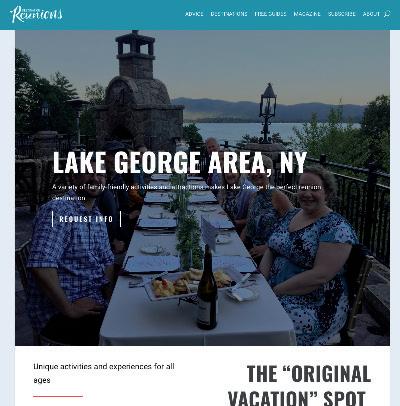Click the teal header bar background
Screen dimensions: 400x406
pos(123,15)
